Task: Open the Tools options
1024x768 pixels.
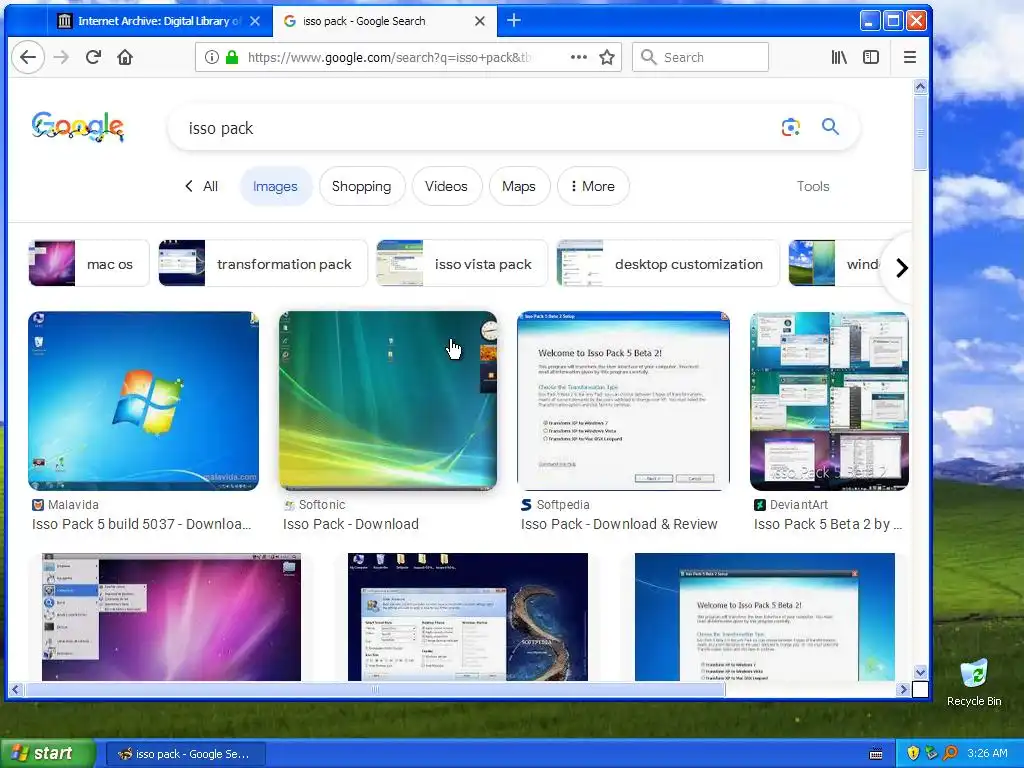Action: pos(813,186)
